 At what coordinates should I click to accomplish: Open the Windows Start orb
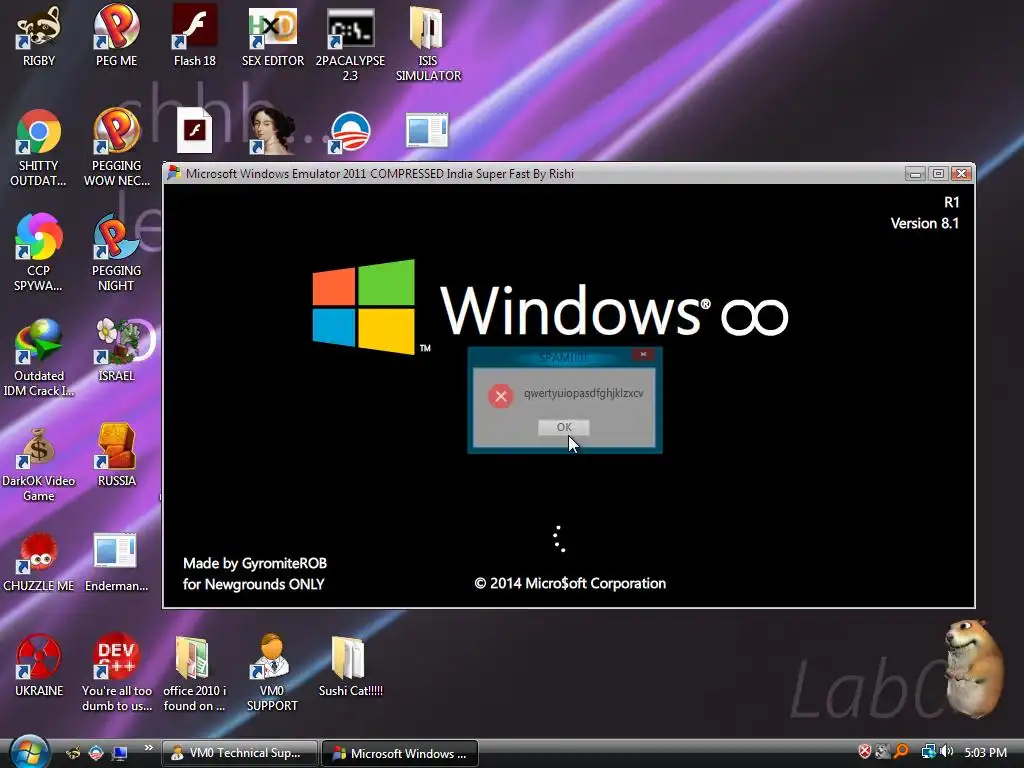(30, 752)
